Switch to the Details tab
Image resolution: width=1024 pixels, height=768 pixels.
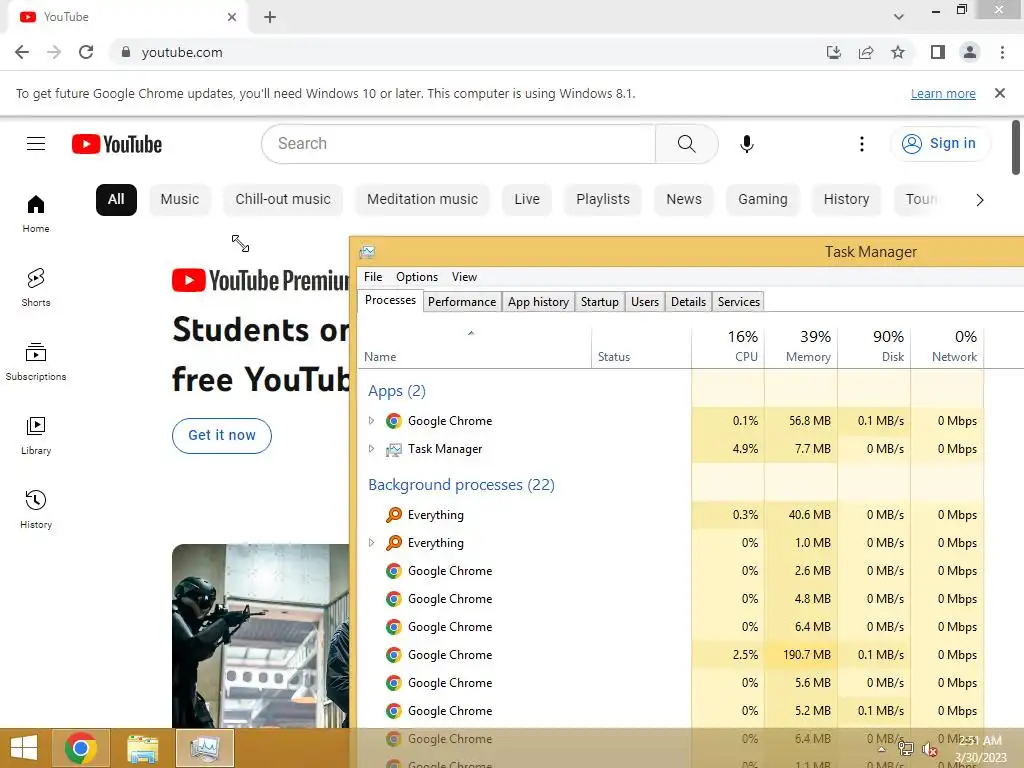tap(688, 302)
